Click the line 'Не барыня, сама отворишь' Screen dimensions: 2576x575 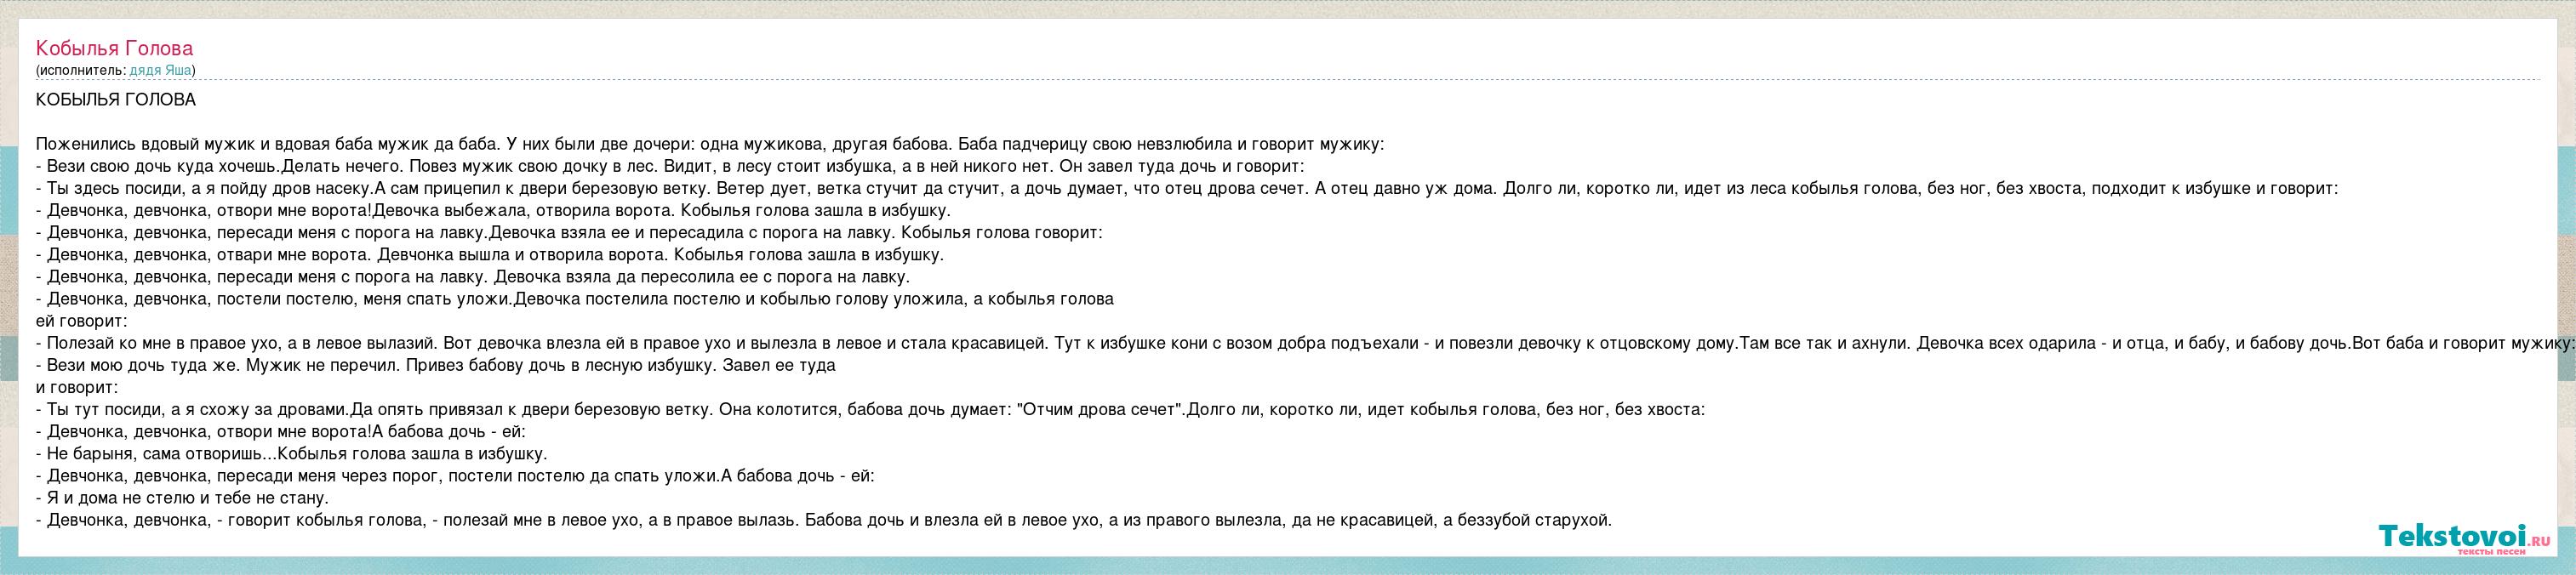291,453
